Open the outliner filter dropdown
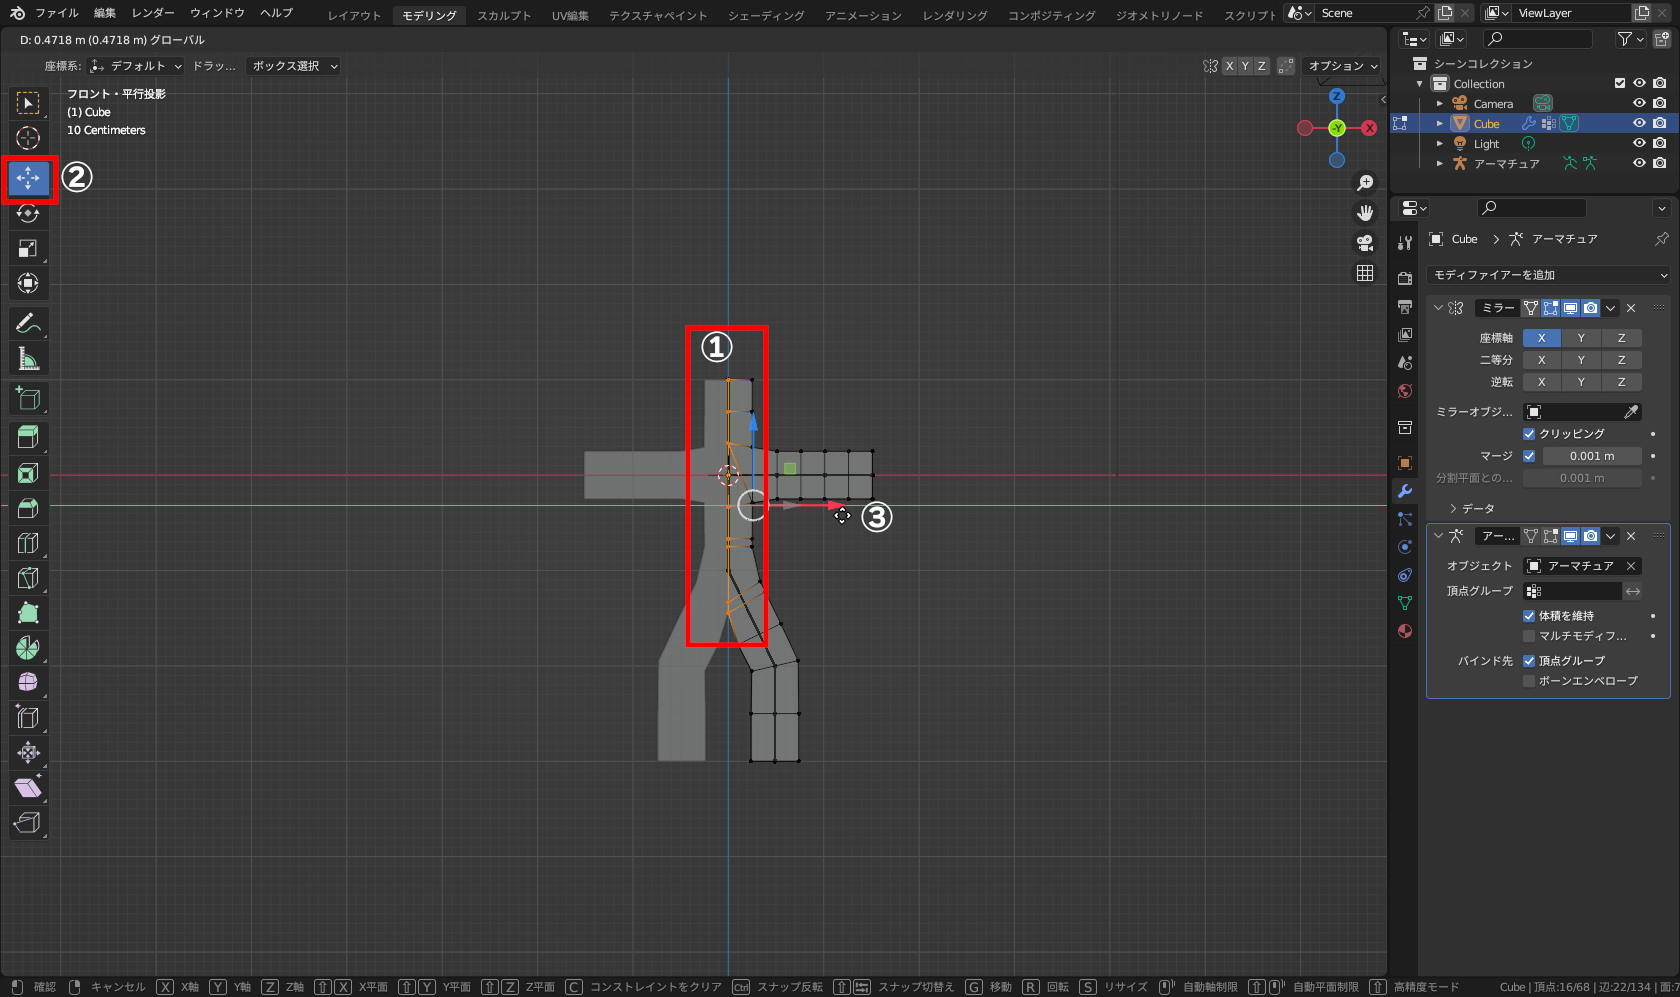Viewport: 1680px width, 997px height. coord(1630,39)
